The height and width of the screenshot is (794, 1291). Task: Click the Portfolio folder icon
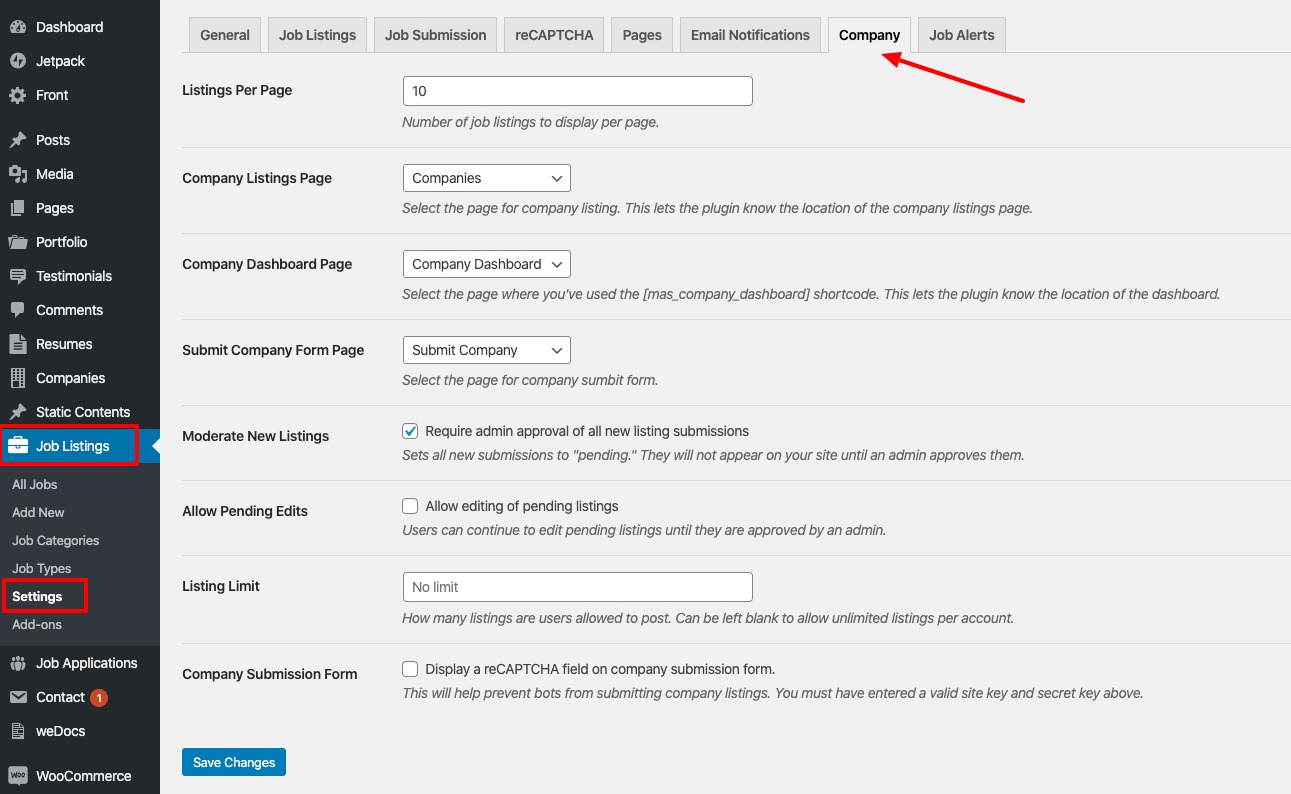[17, 242]
